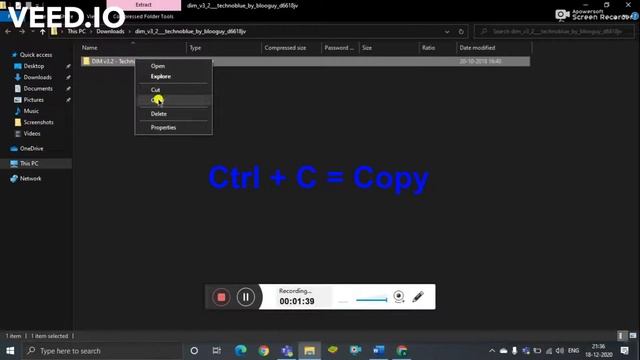Refresh the current folder

pos(461,31)
